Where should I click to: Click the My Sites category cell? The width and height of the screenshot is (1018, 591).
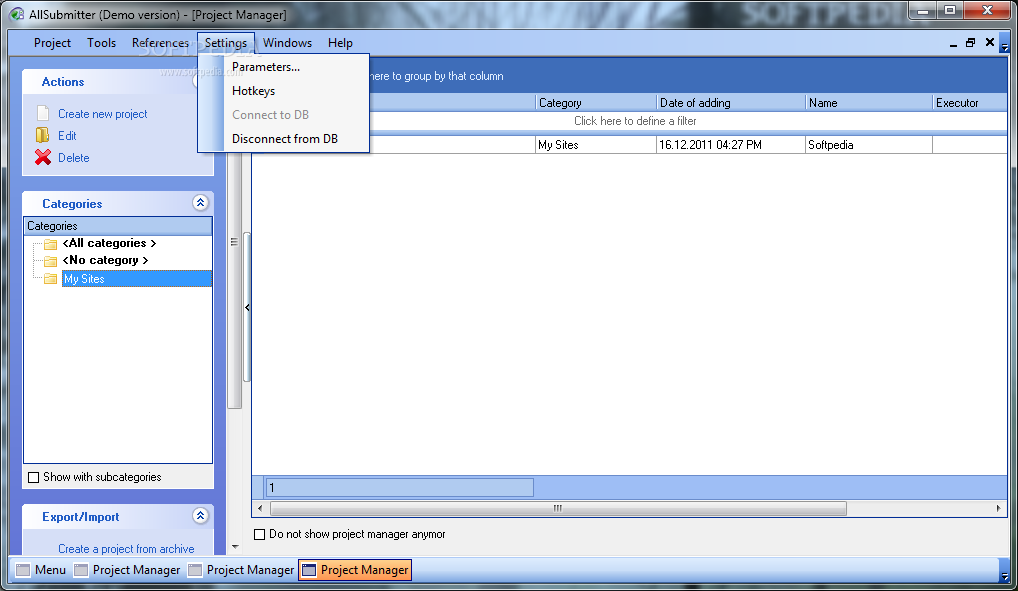[x=596, y=145]
